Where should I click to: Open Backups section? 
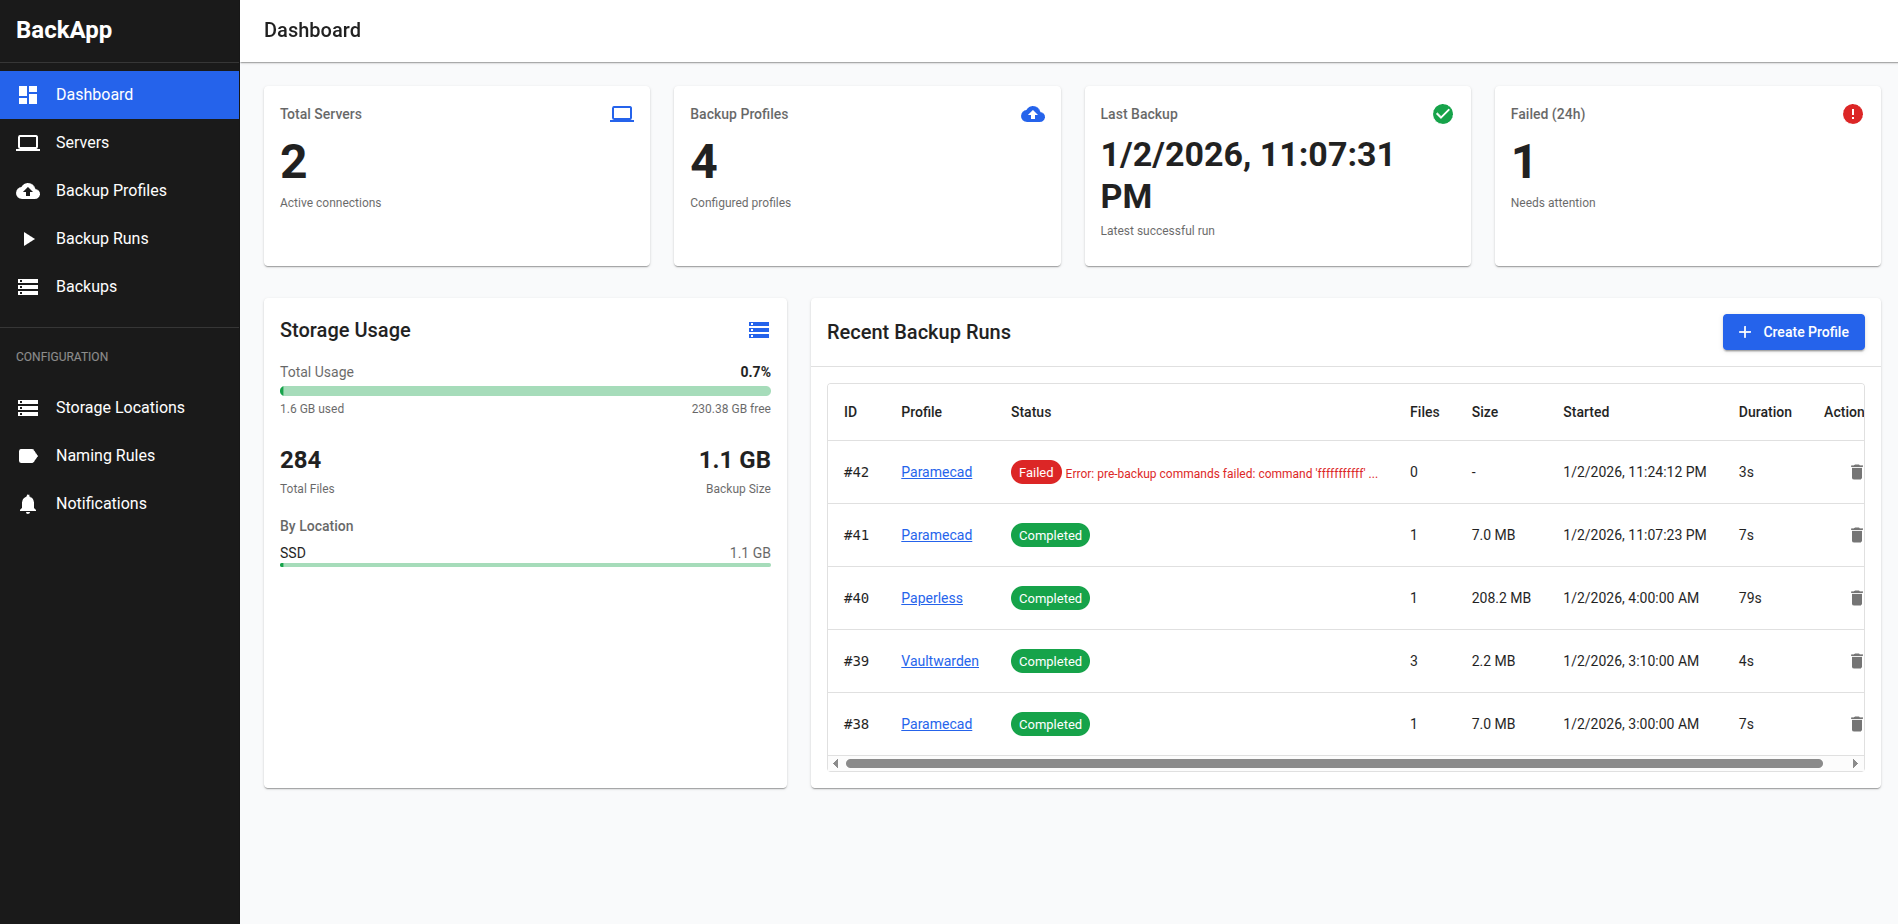click(120, 287)
